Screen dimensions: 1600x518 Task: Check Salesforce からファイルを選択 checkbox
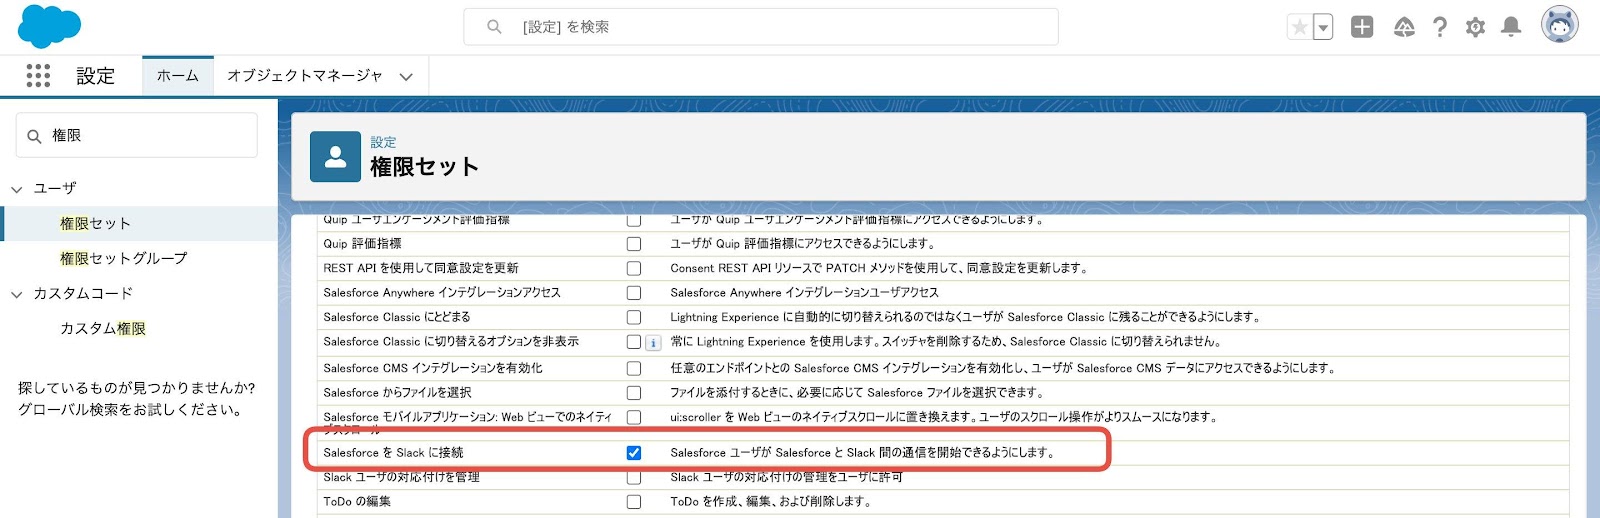[634, 393]
